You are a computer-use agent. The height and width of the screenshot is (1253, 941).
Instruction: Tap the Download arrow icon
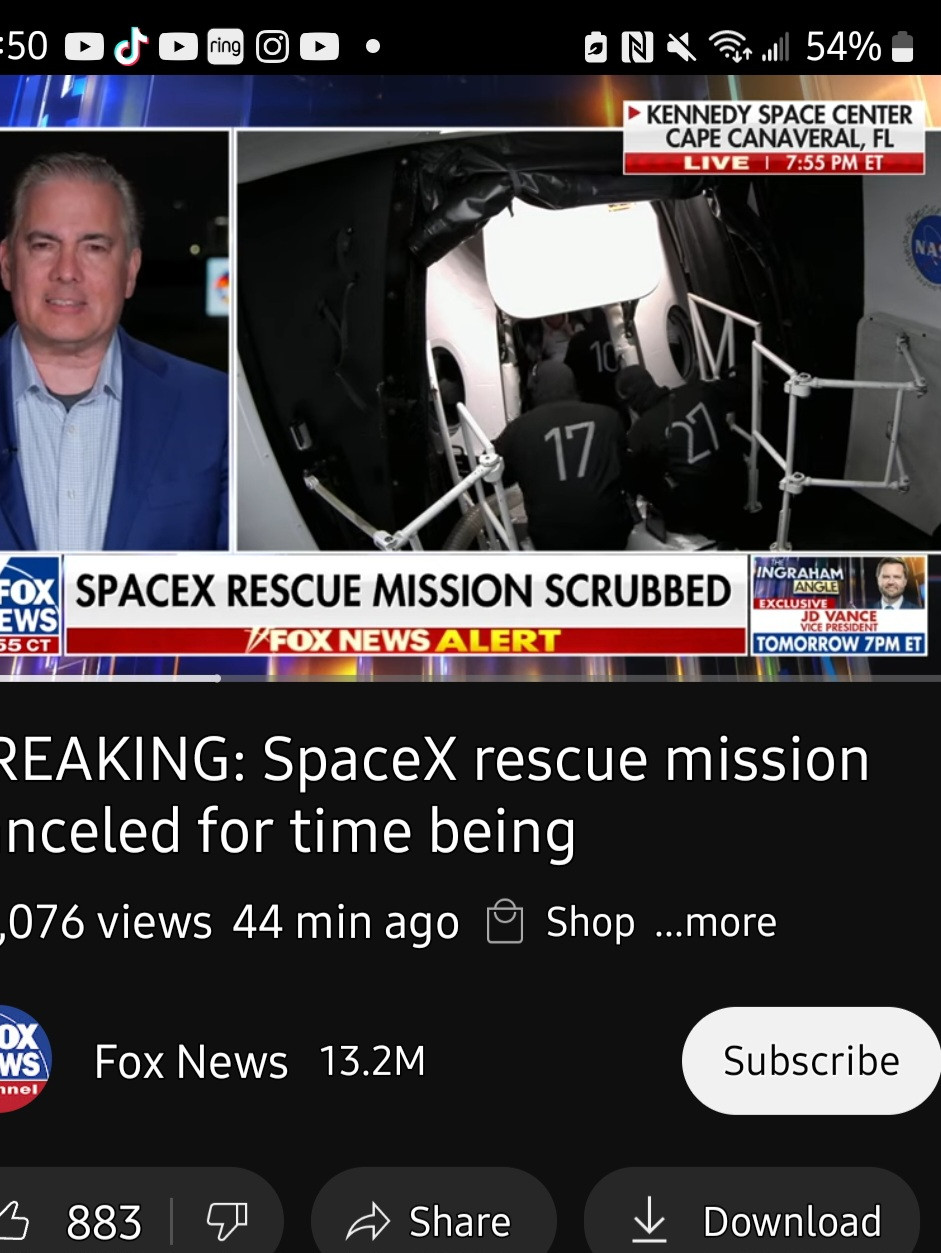tap(649, 1220)
